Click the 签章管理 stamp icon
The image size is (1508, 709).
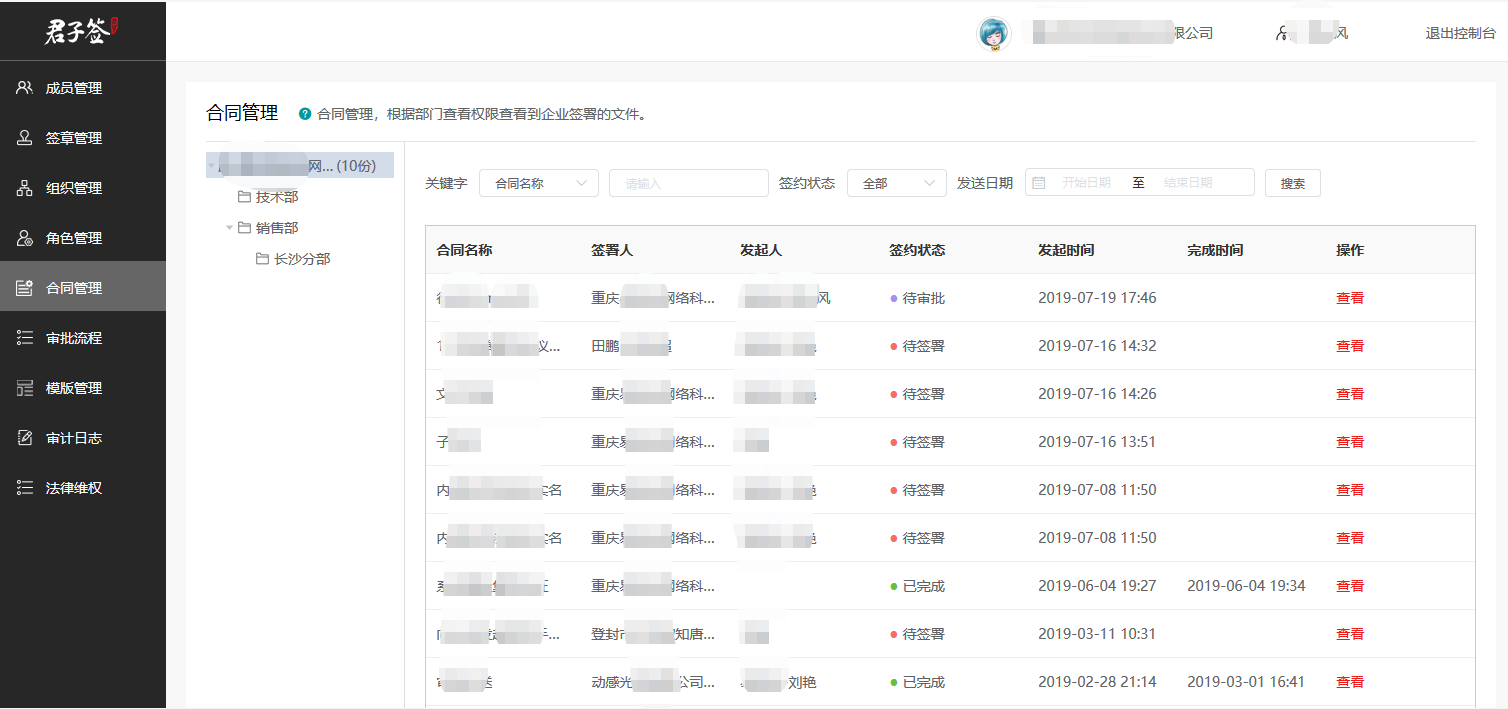coord(25,138)
